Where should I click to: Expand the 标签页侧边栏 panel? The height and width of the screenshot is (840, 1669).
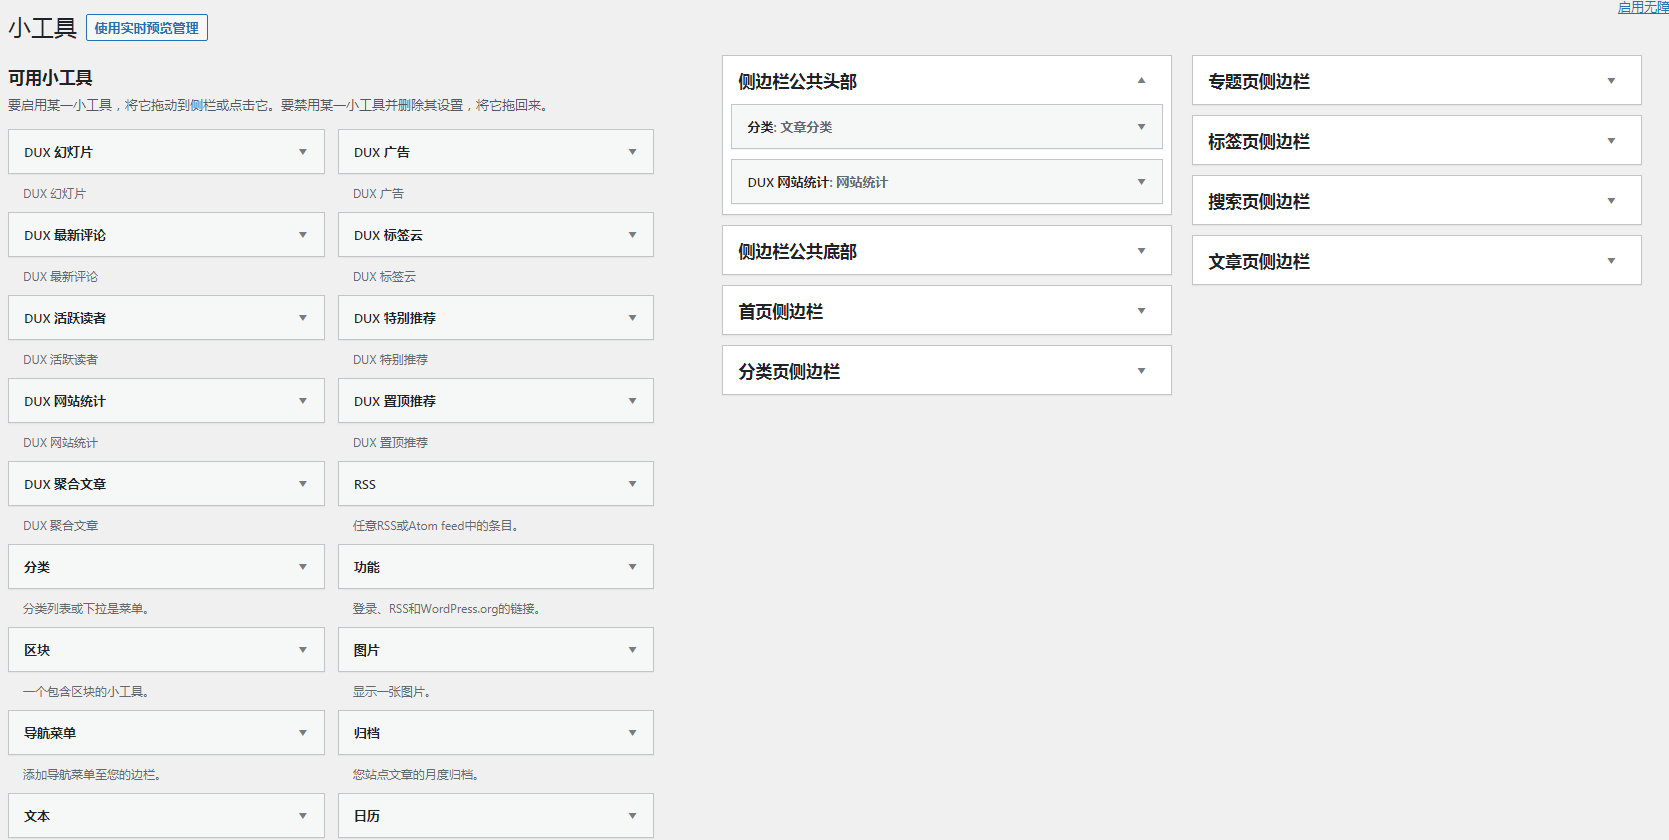click(x=1611, y=141)
